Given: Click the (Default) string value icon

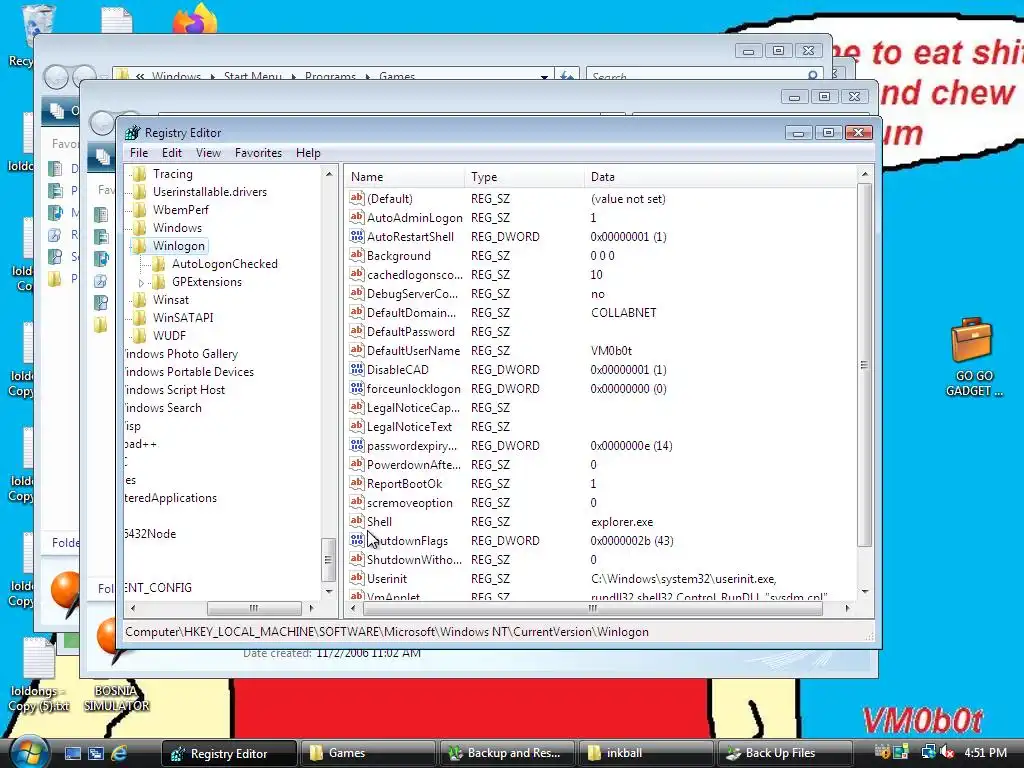Looking at the screenshot, I should tap(357, 198).
